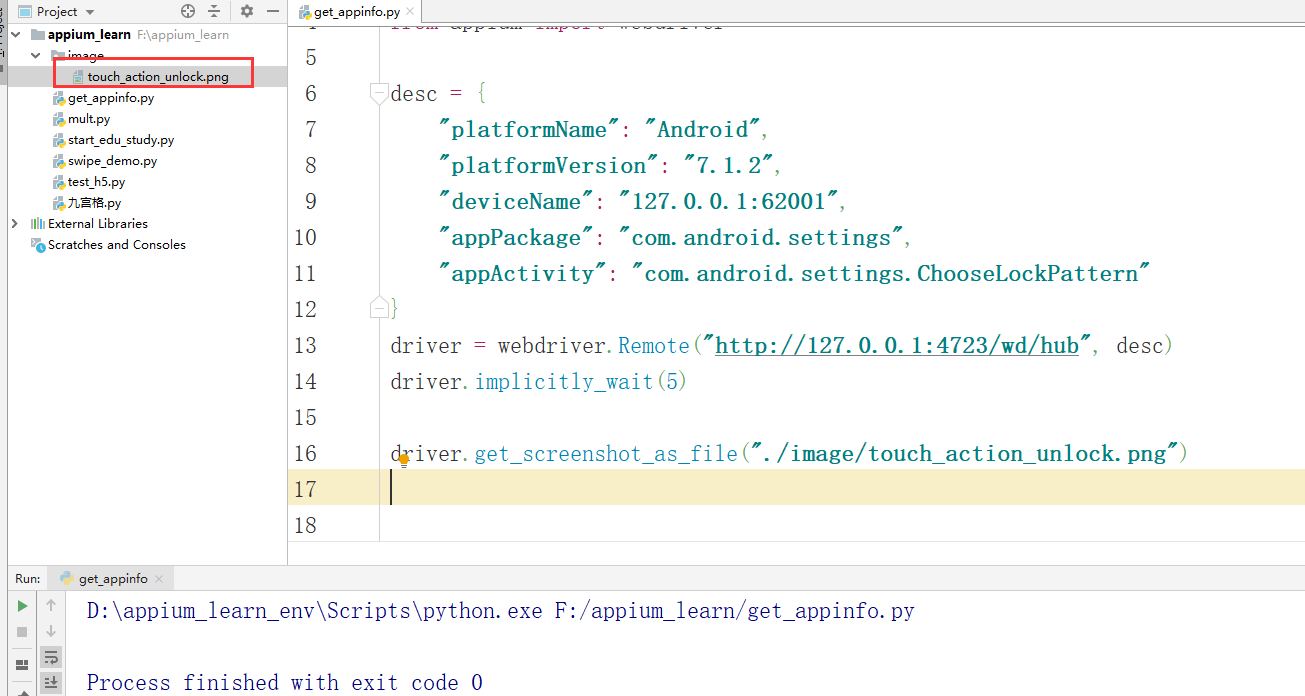1305x696 pixels.
Task: Select start_edu_study.py file
Action: tap(120, 140)
